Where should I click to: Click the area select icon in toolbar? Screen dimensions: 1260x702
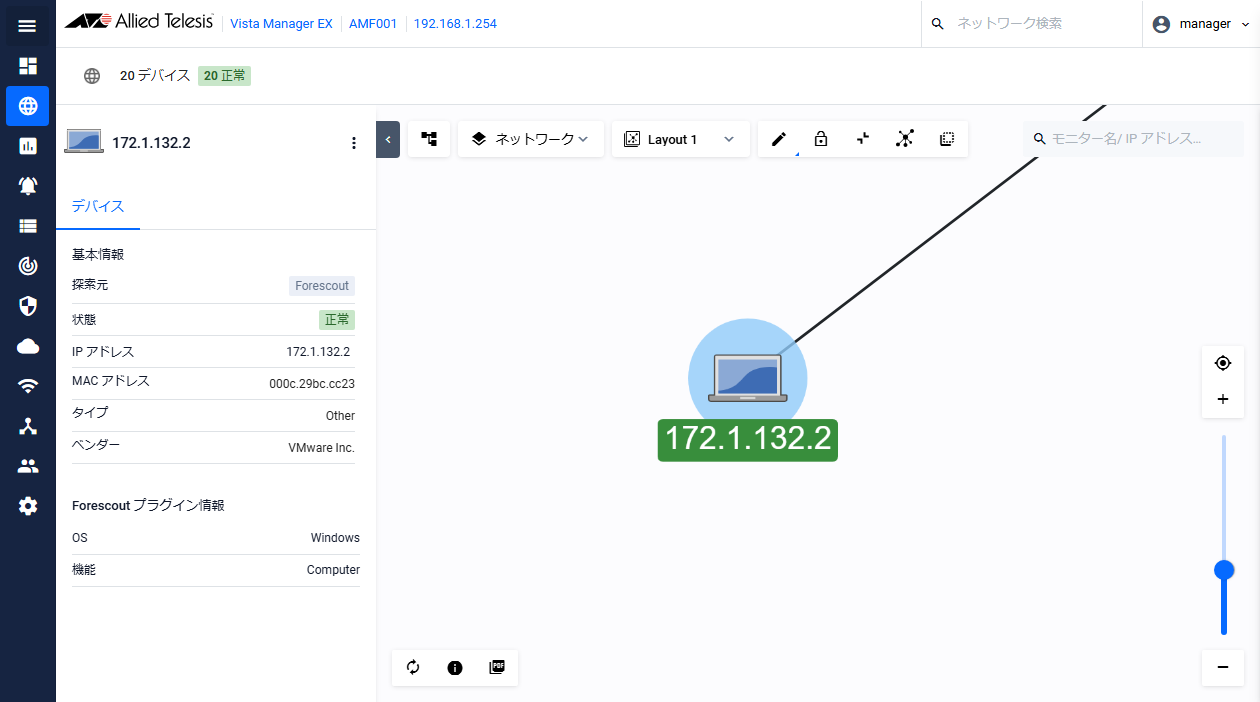tap(947, 139)
